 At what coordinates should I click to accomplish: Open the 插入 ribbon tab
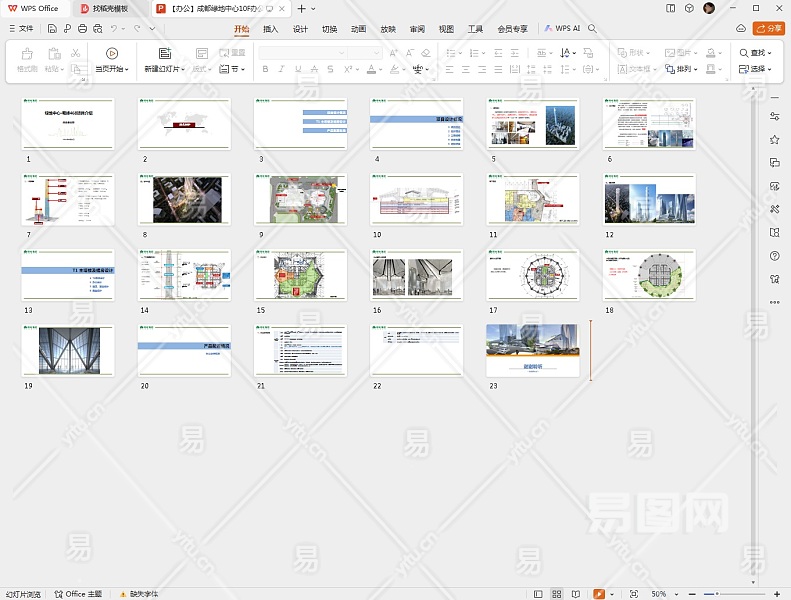(270, 29)
